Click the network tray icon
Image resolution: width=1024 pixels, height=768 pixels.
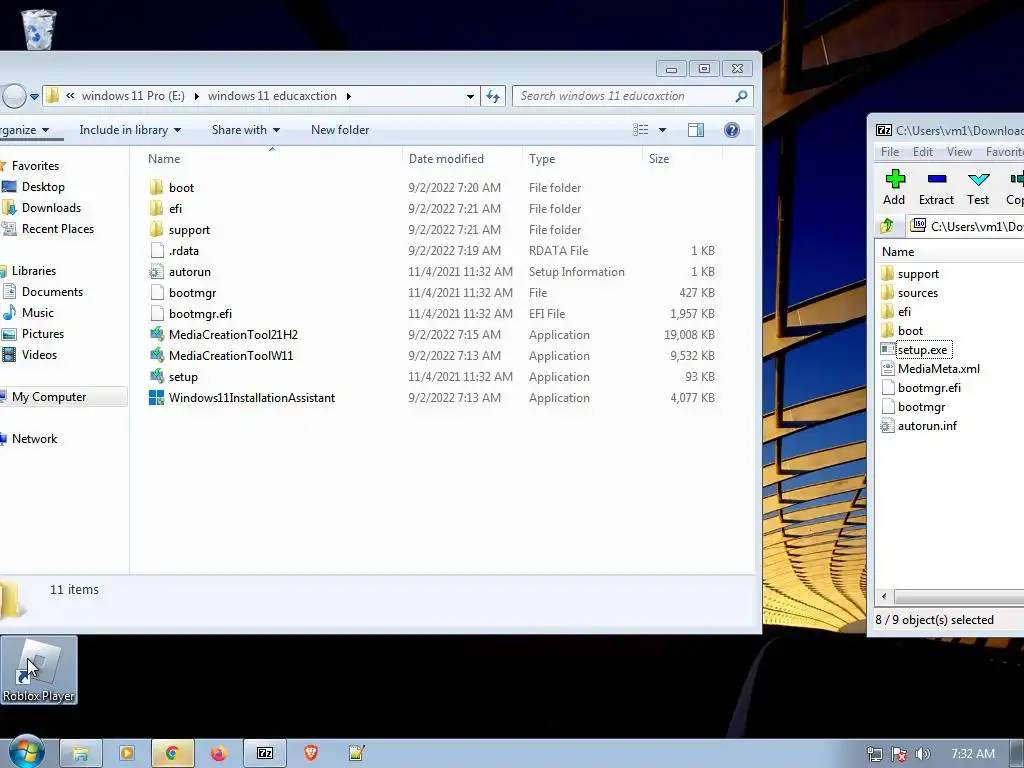[x=874, y=754]
